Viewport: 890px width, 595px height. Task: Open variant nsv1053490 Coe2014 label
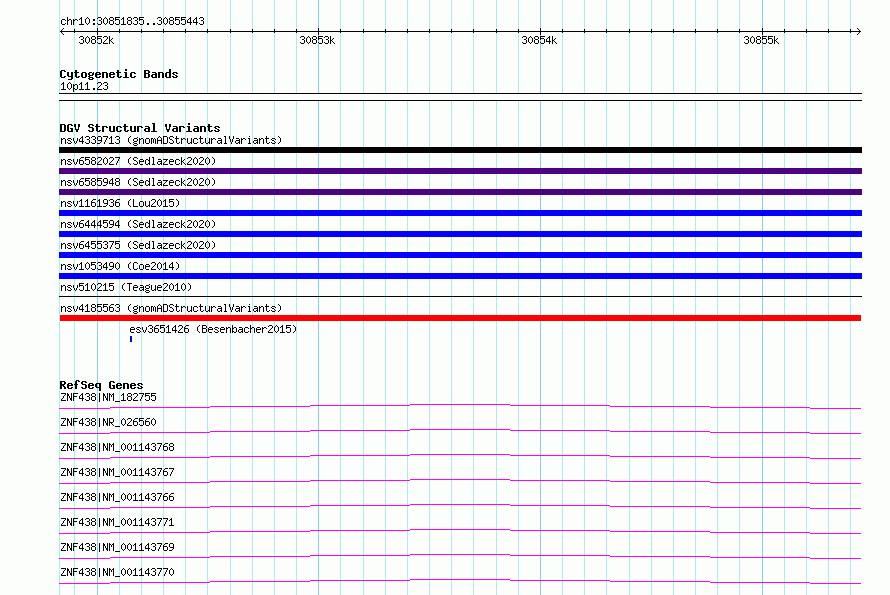point(120,266)
